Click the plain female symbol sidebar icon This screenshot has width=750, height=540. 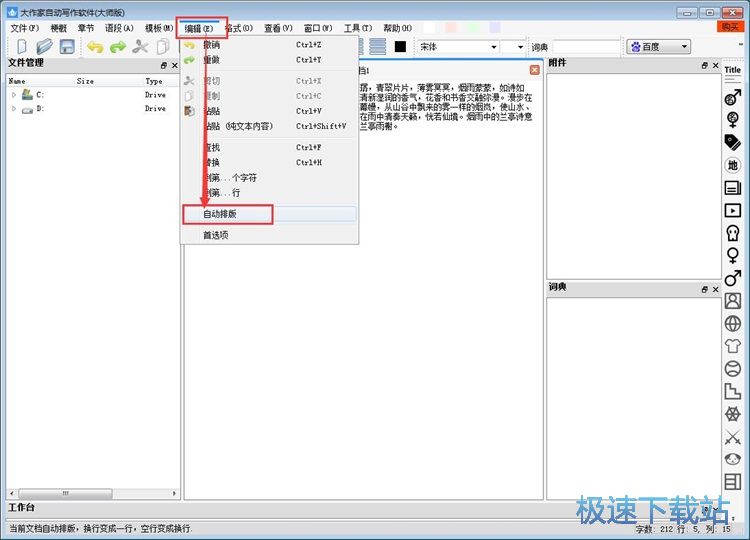[x=732, y=255]
